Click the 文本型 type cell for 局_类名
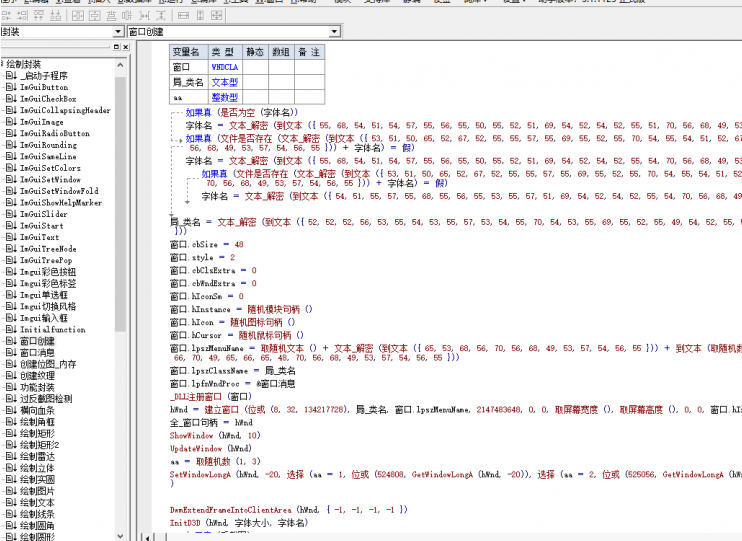742x541 pixels. (x=224, y=82)
